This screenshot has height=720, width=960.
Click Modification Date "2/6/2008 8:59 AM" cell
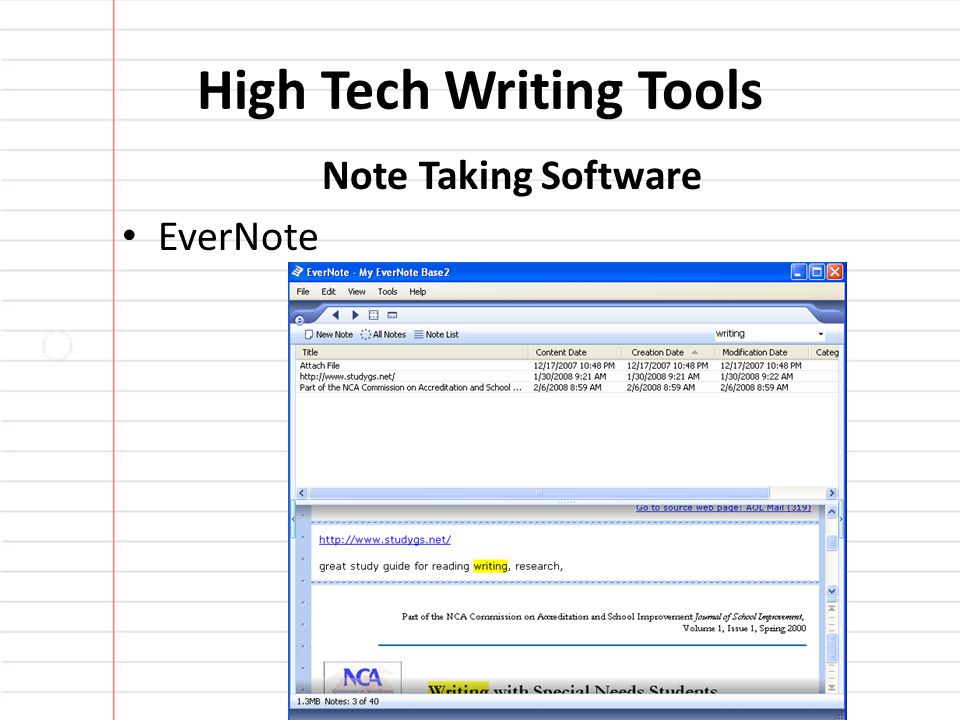coord(754,388)
